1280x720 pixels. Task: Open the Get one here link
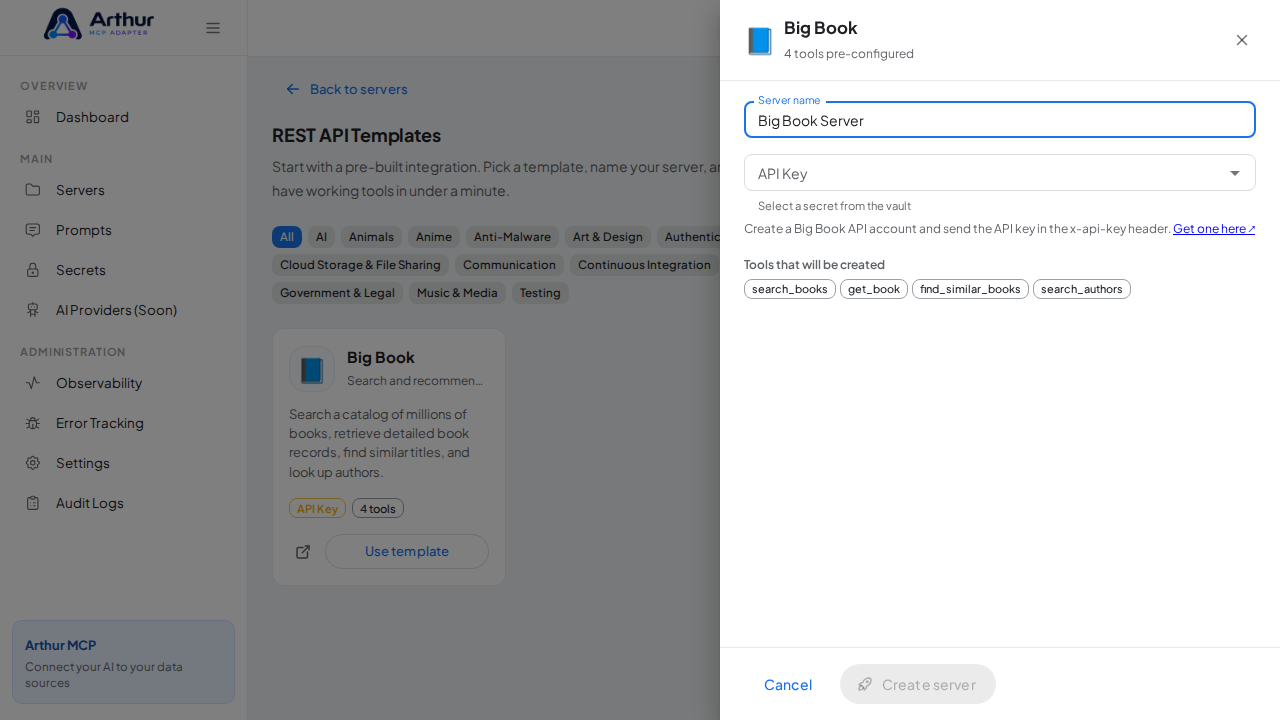pos(1214,229)
